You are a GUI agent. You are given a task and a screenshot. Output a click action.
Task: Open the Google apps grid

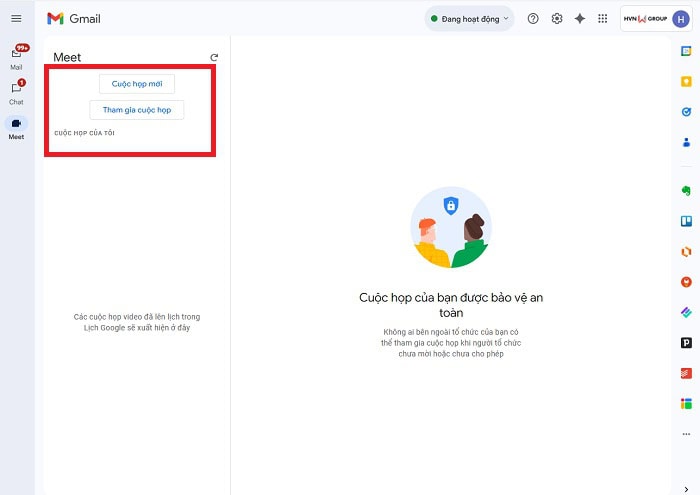coord(602,18)
